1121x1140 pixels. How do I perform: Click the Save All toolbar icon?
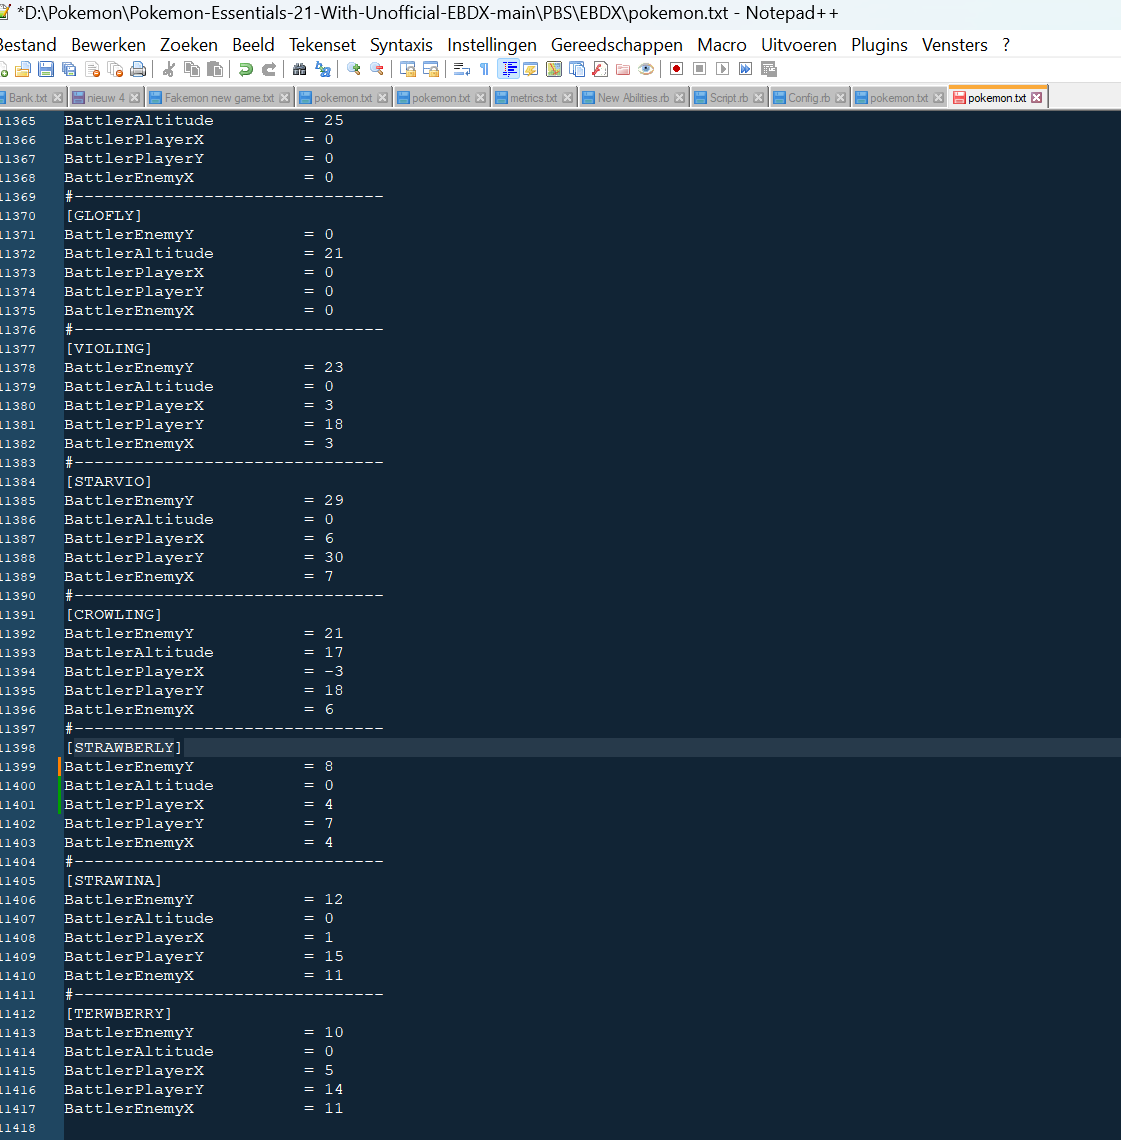pos(69,69)
